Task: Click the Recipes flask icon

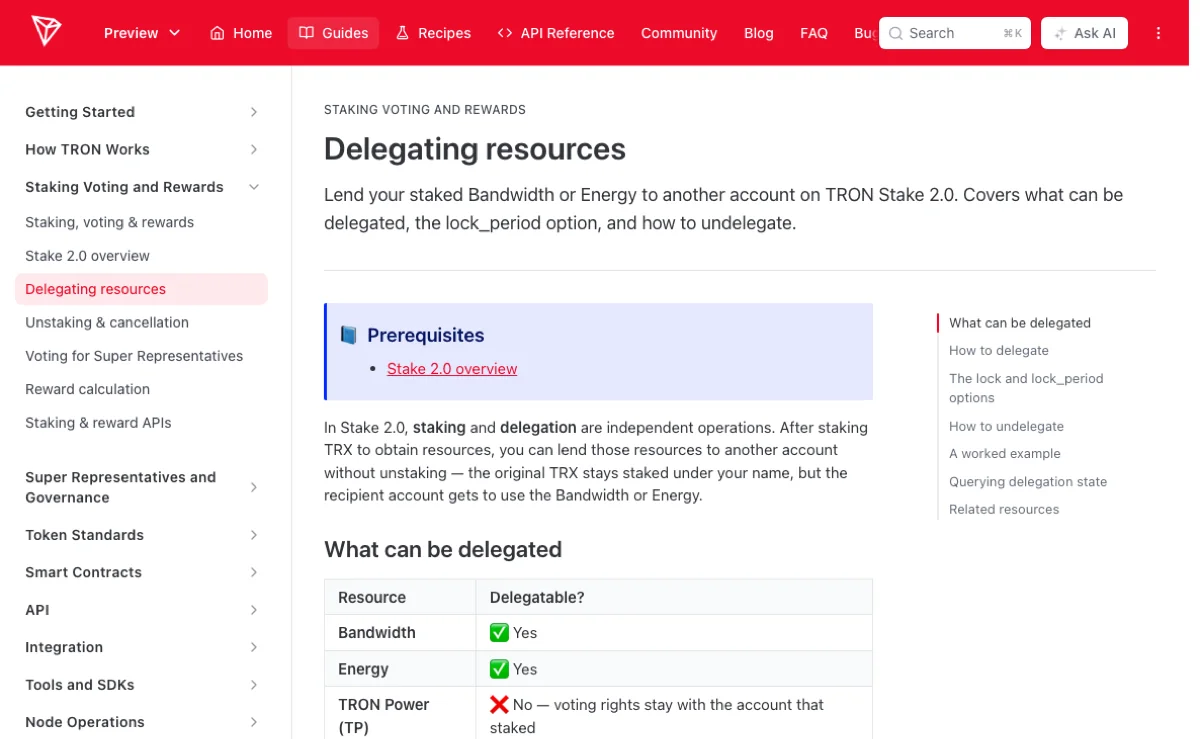Action: (x=403, y=33)
